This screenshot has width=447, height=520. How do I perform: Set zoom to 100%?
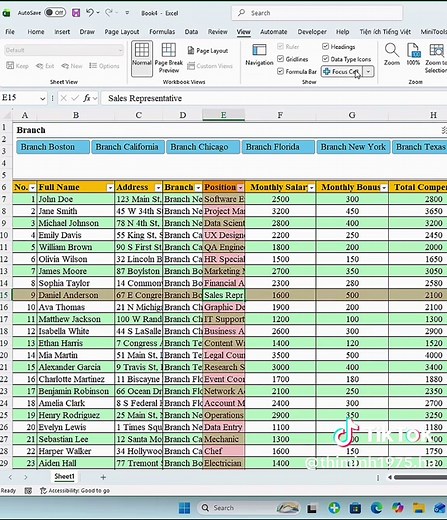(413, 54)
